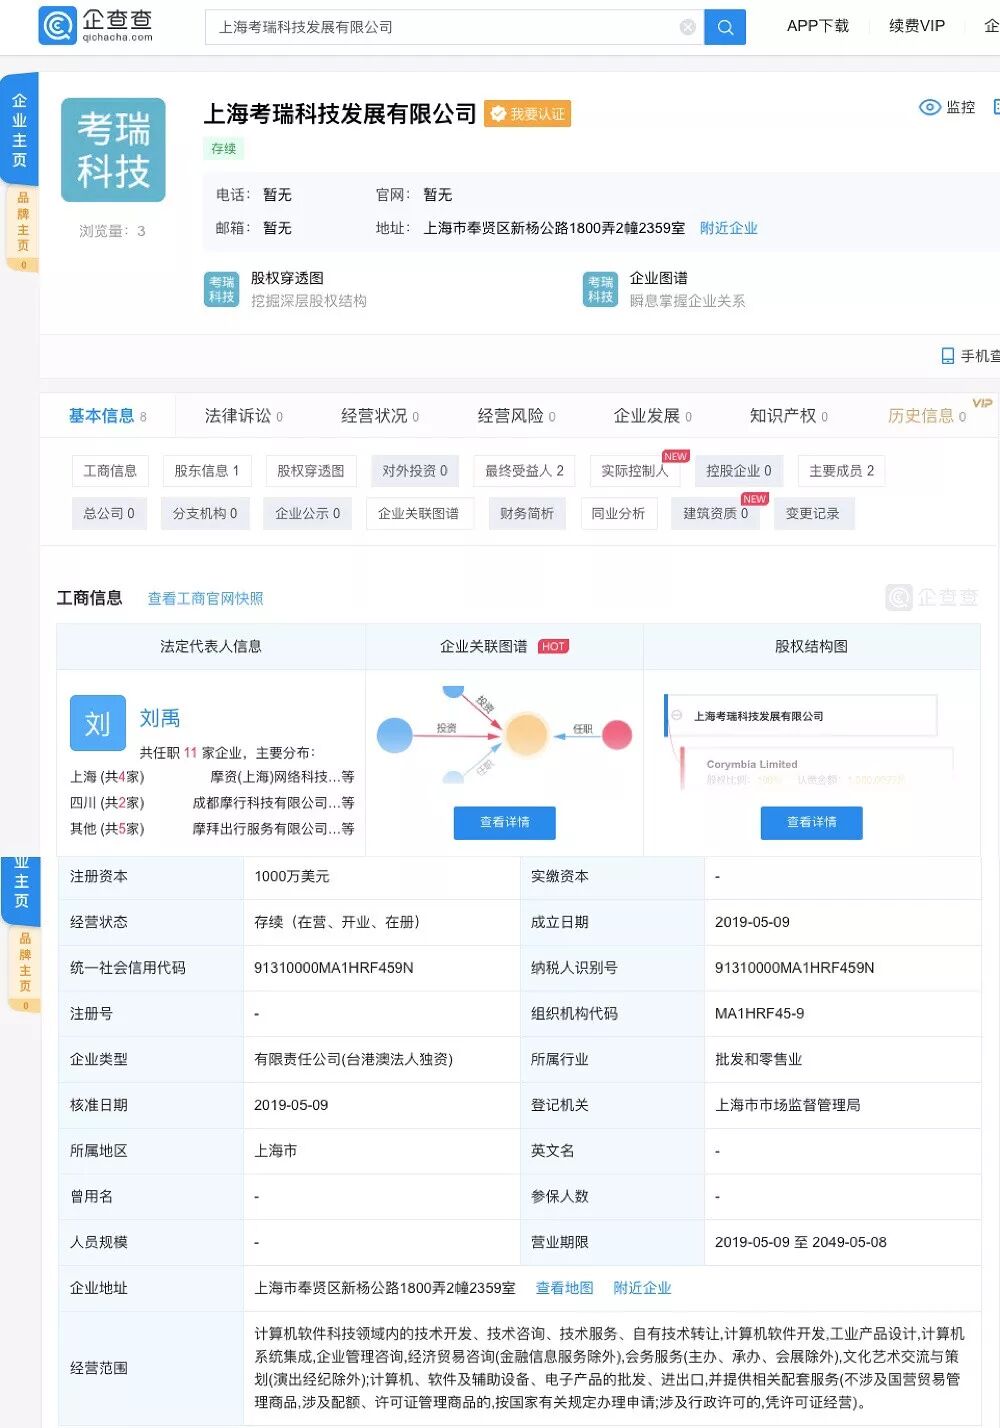Select the 股权穿透图 sub-section button
The width and height of the screenshot is (1000, 1428).
click(310, 471)
